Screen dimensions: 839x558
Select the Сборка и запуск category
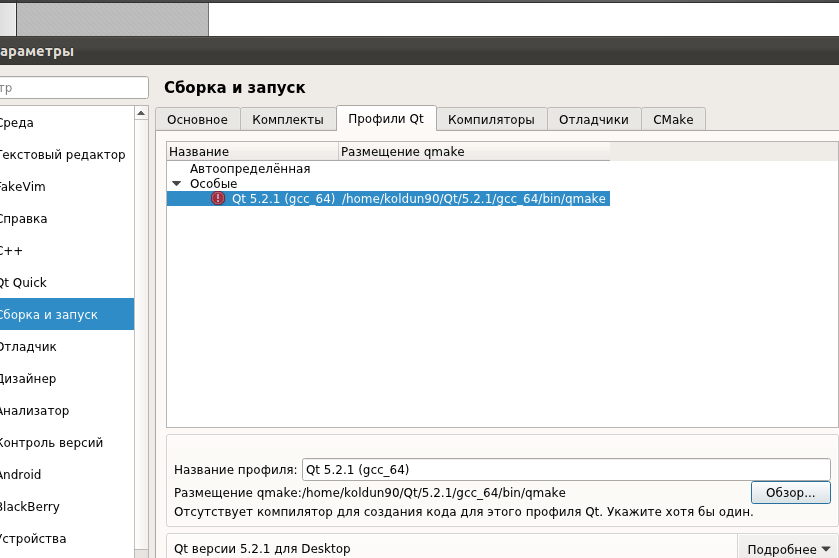click(66, 314)
